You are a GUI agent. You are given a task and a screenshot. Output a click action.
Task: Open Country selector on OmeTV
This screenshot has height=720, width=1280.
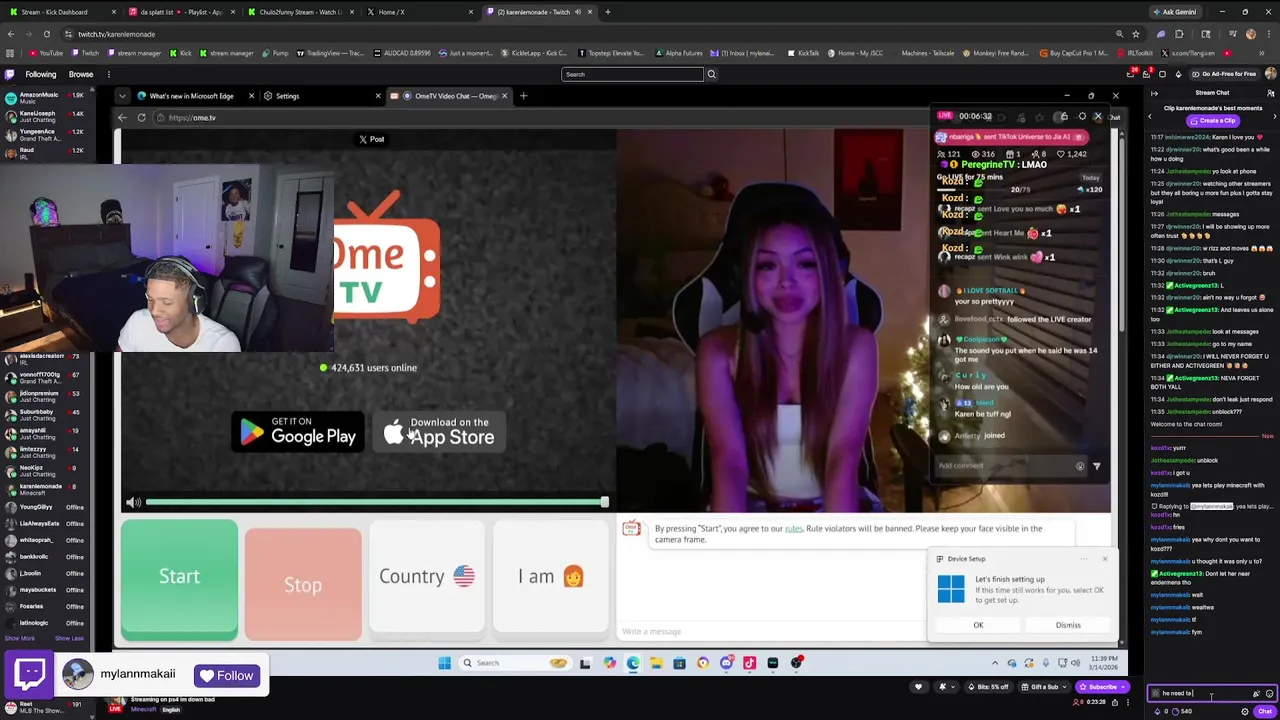tap(427, 576)
